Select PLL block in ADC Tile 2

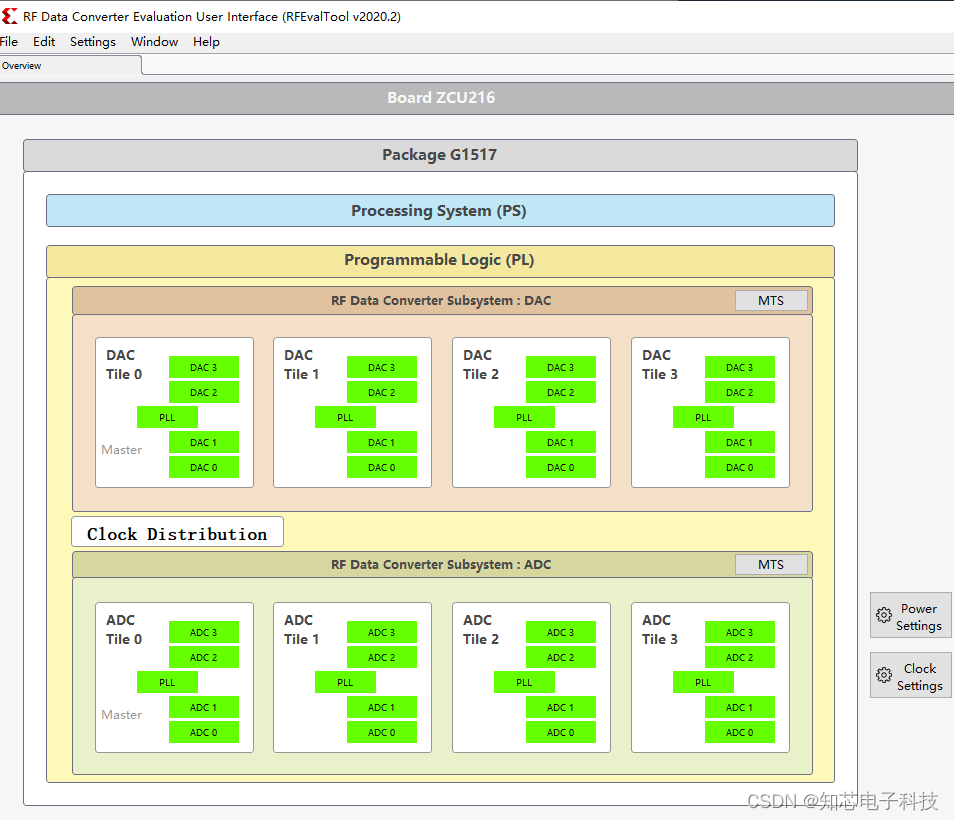(x=524, y=683)
